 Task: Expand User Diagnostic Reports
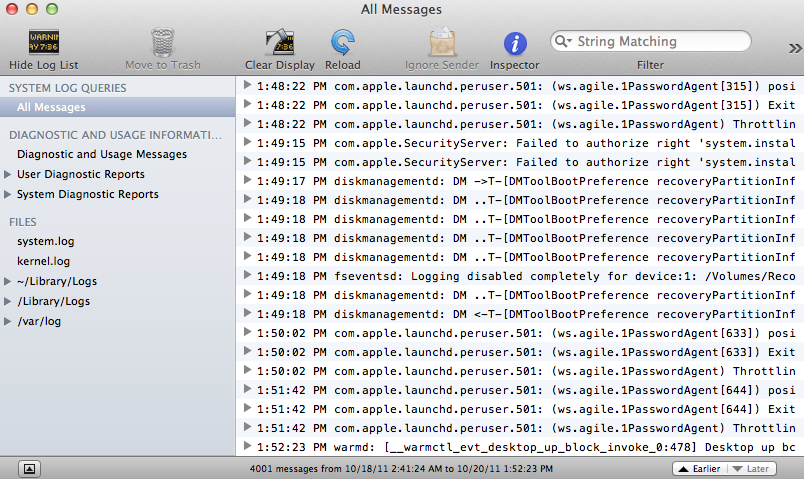coord(7,174)
